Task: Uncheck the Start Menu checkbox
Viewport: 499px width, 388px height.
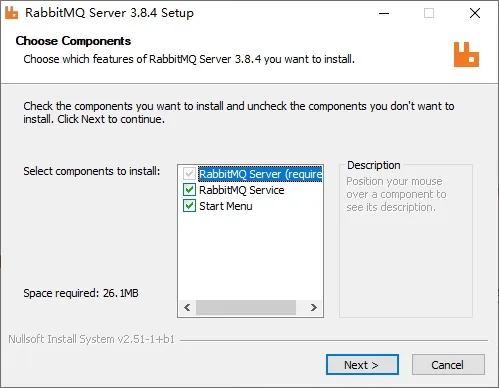Action: 189,206
